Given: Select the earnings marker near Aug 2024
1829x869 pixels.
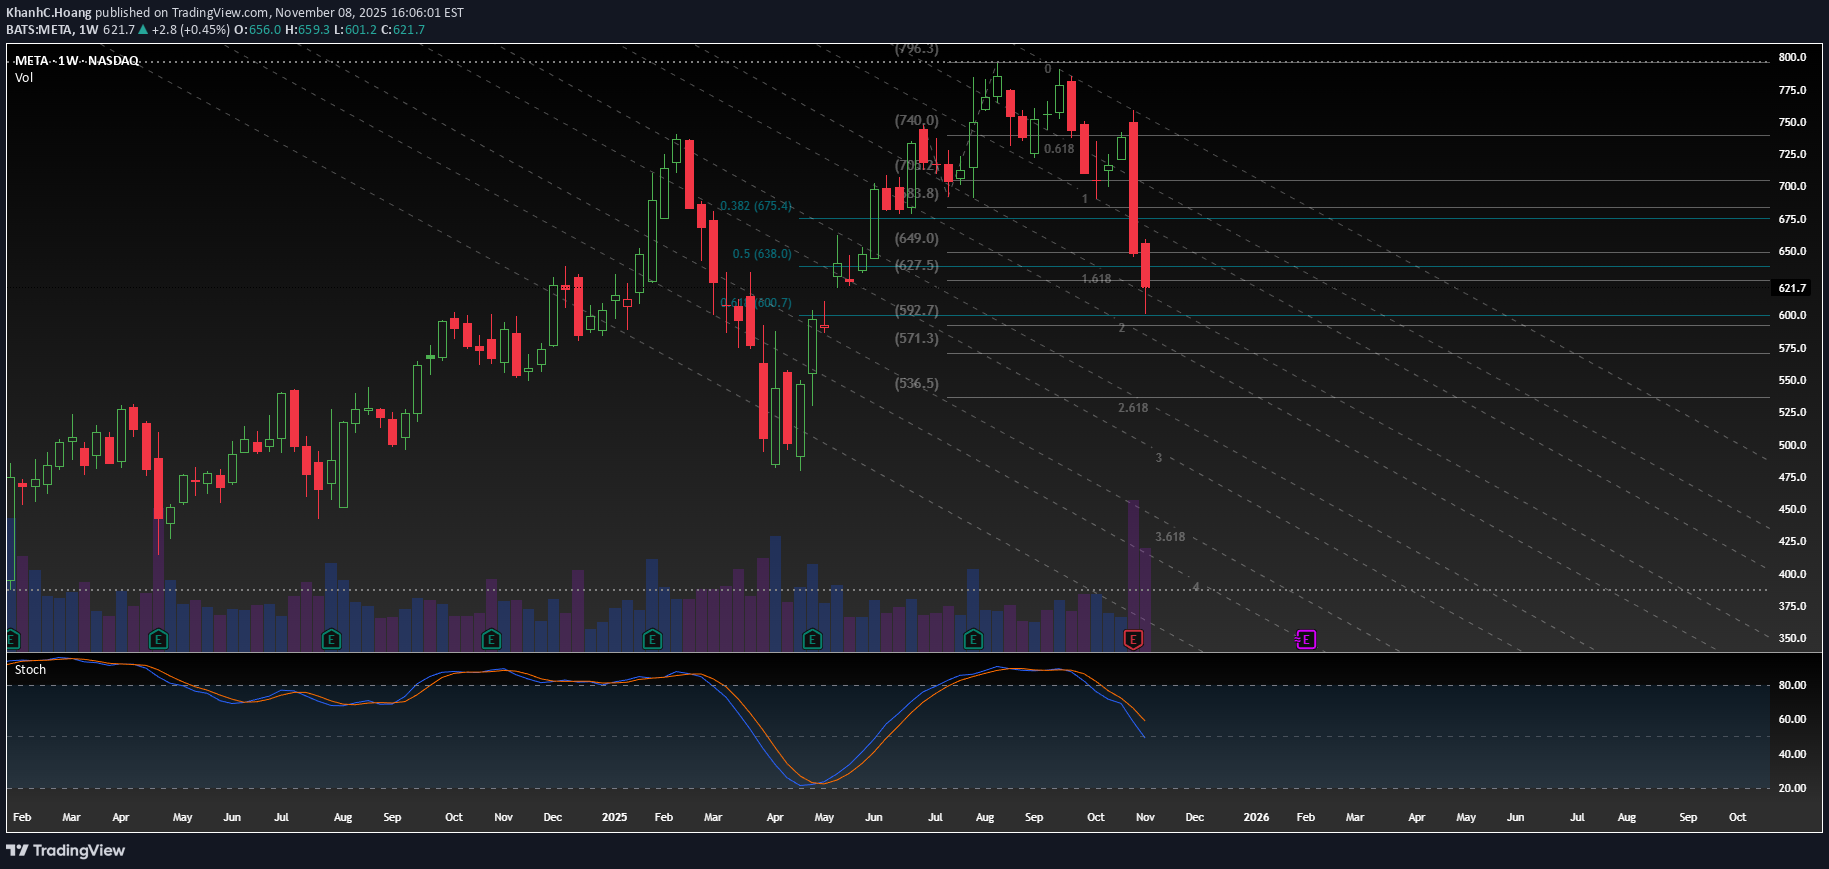Looking at the screenshot, I should pos(331,639).
